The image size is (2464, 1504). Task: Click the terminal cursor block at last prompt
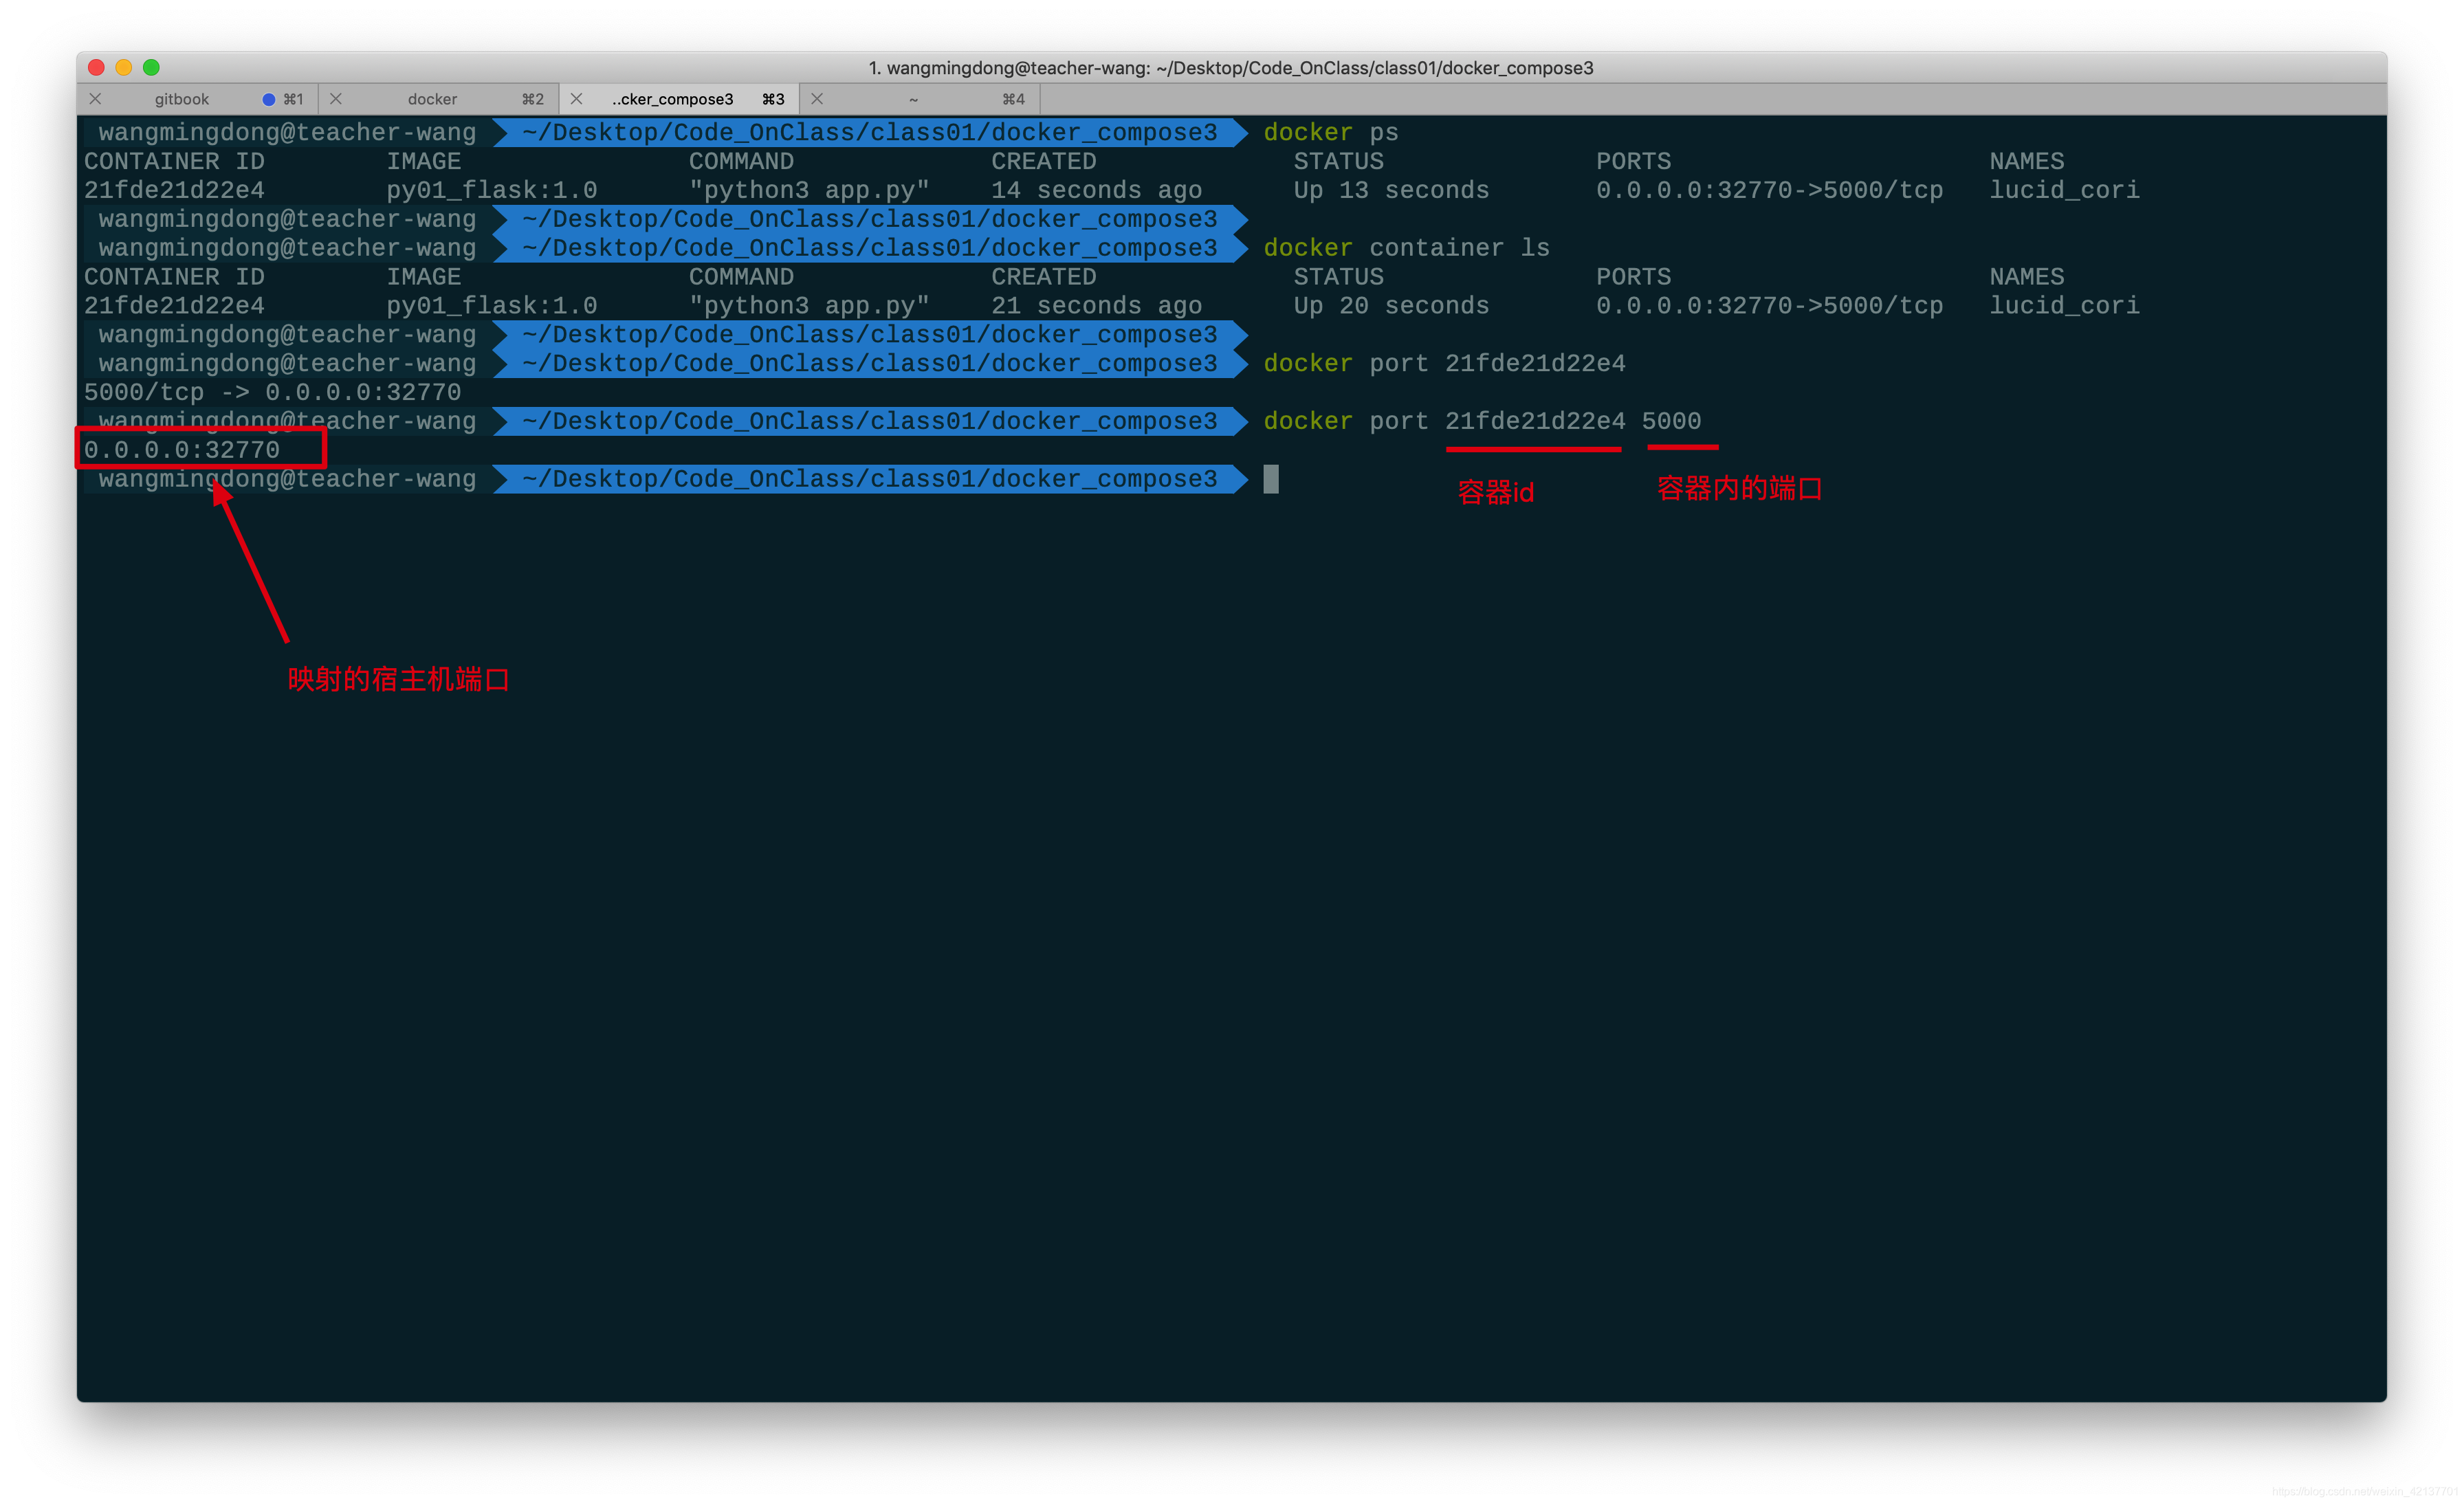pyautogui.click(x=1271, y=479)
